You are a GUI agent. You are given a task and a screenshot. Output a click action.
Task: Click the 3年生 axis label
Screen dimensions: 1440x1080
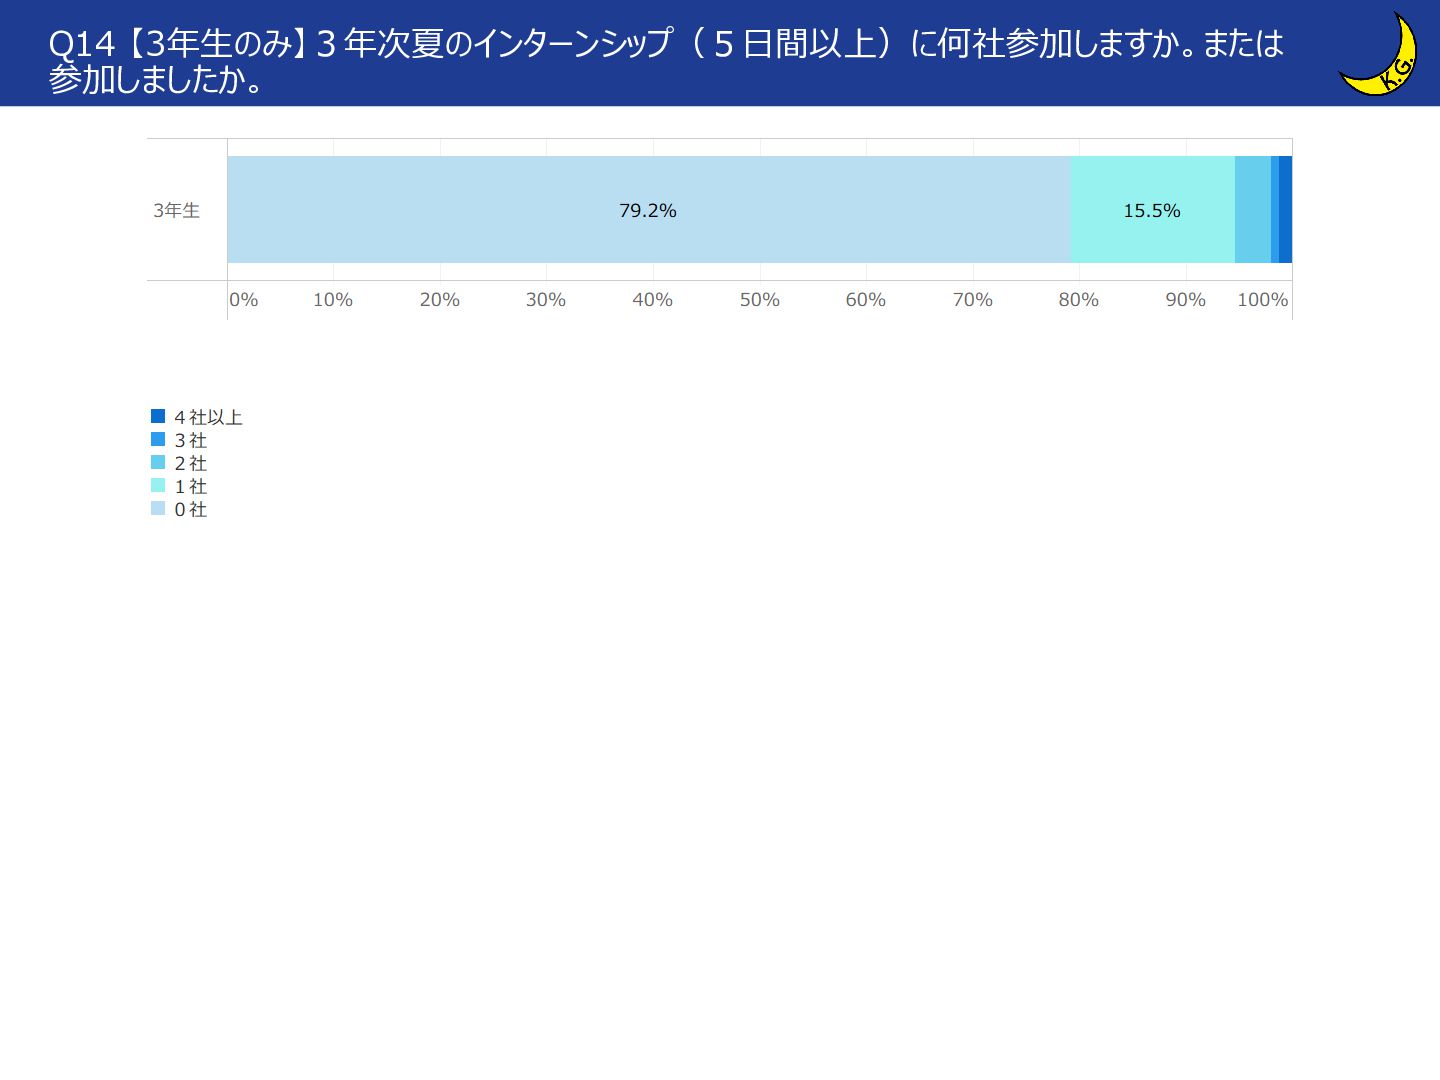tap(177, 210)
